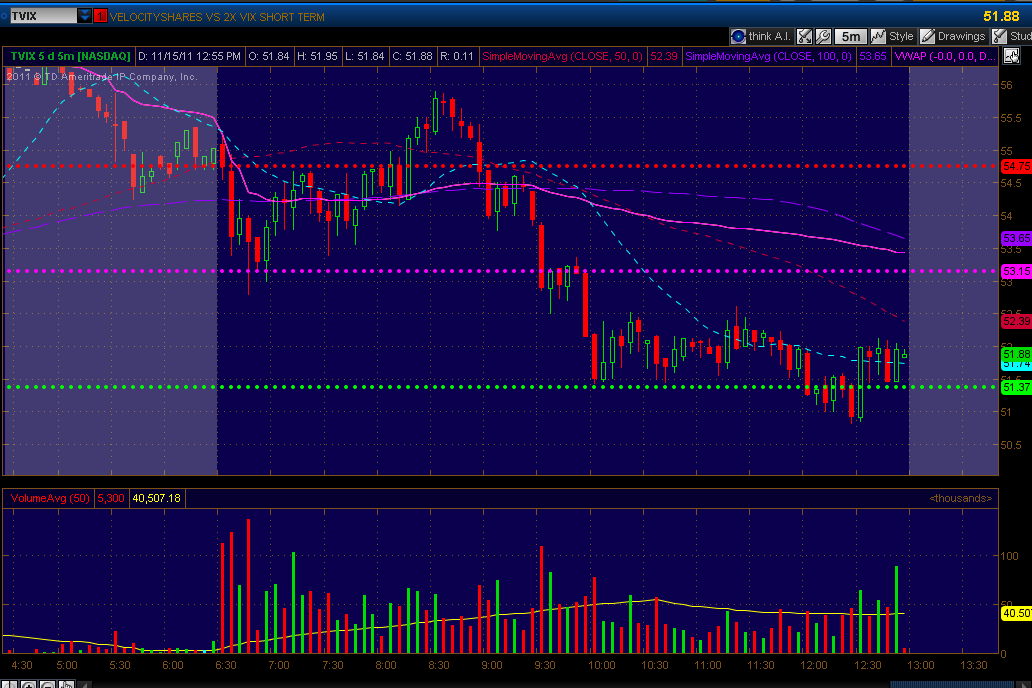Click the yellow 51.88 last price at top right
Image resolution: width=1032 pixels, height=688 pixels.
pyautogui.click(x=1001, y=16)
